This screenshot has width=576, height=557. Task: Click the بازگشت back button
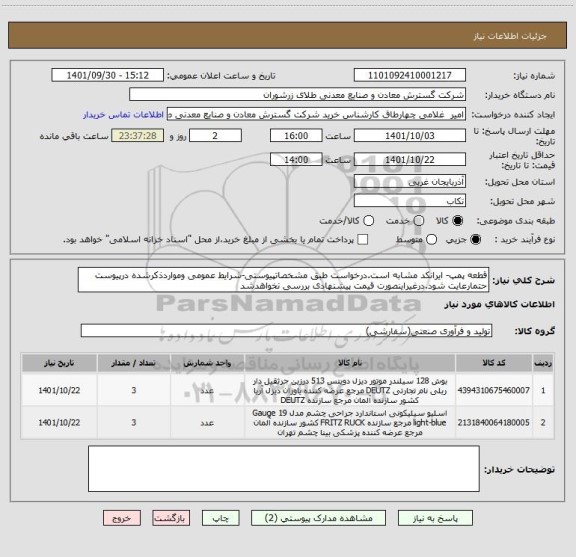(x=171, y=518)
